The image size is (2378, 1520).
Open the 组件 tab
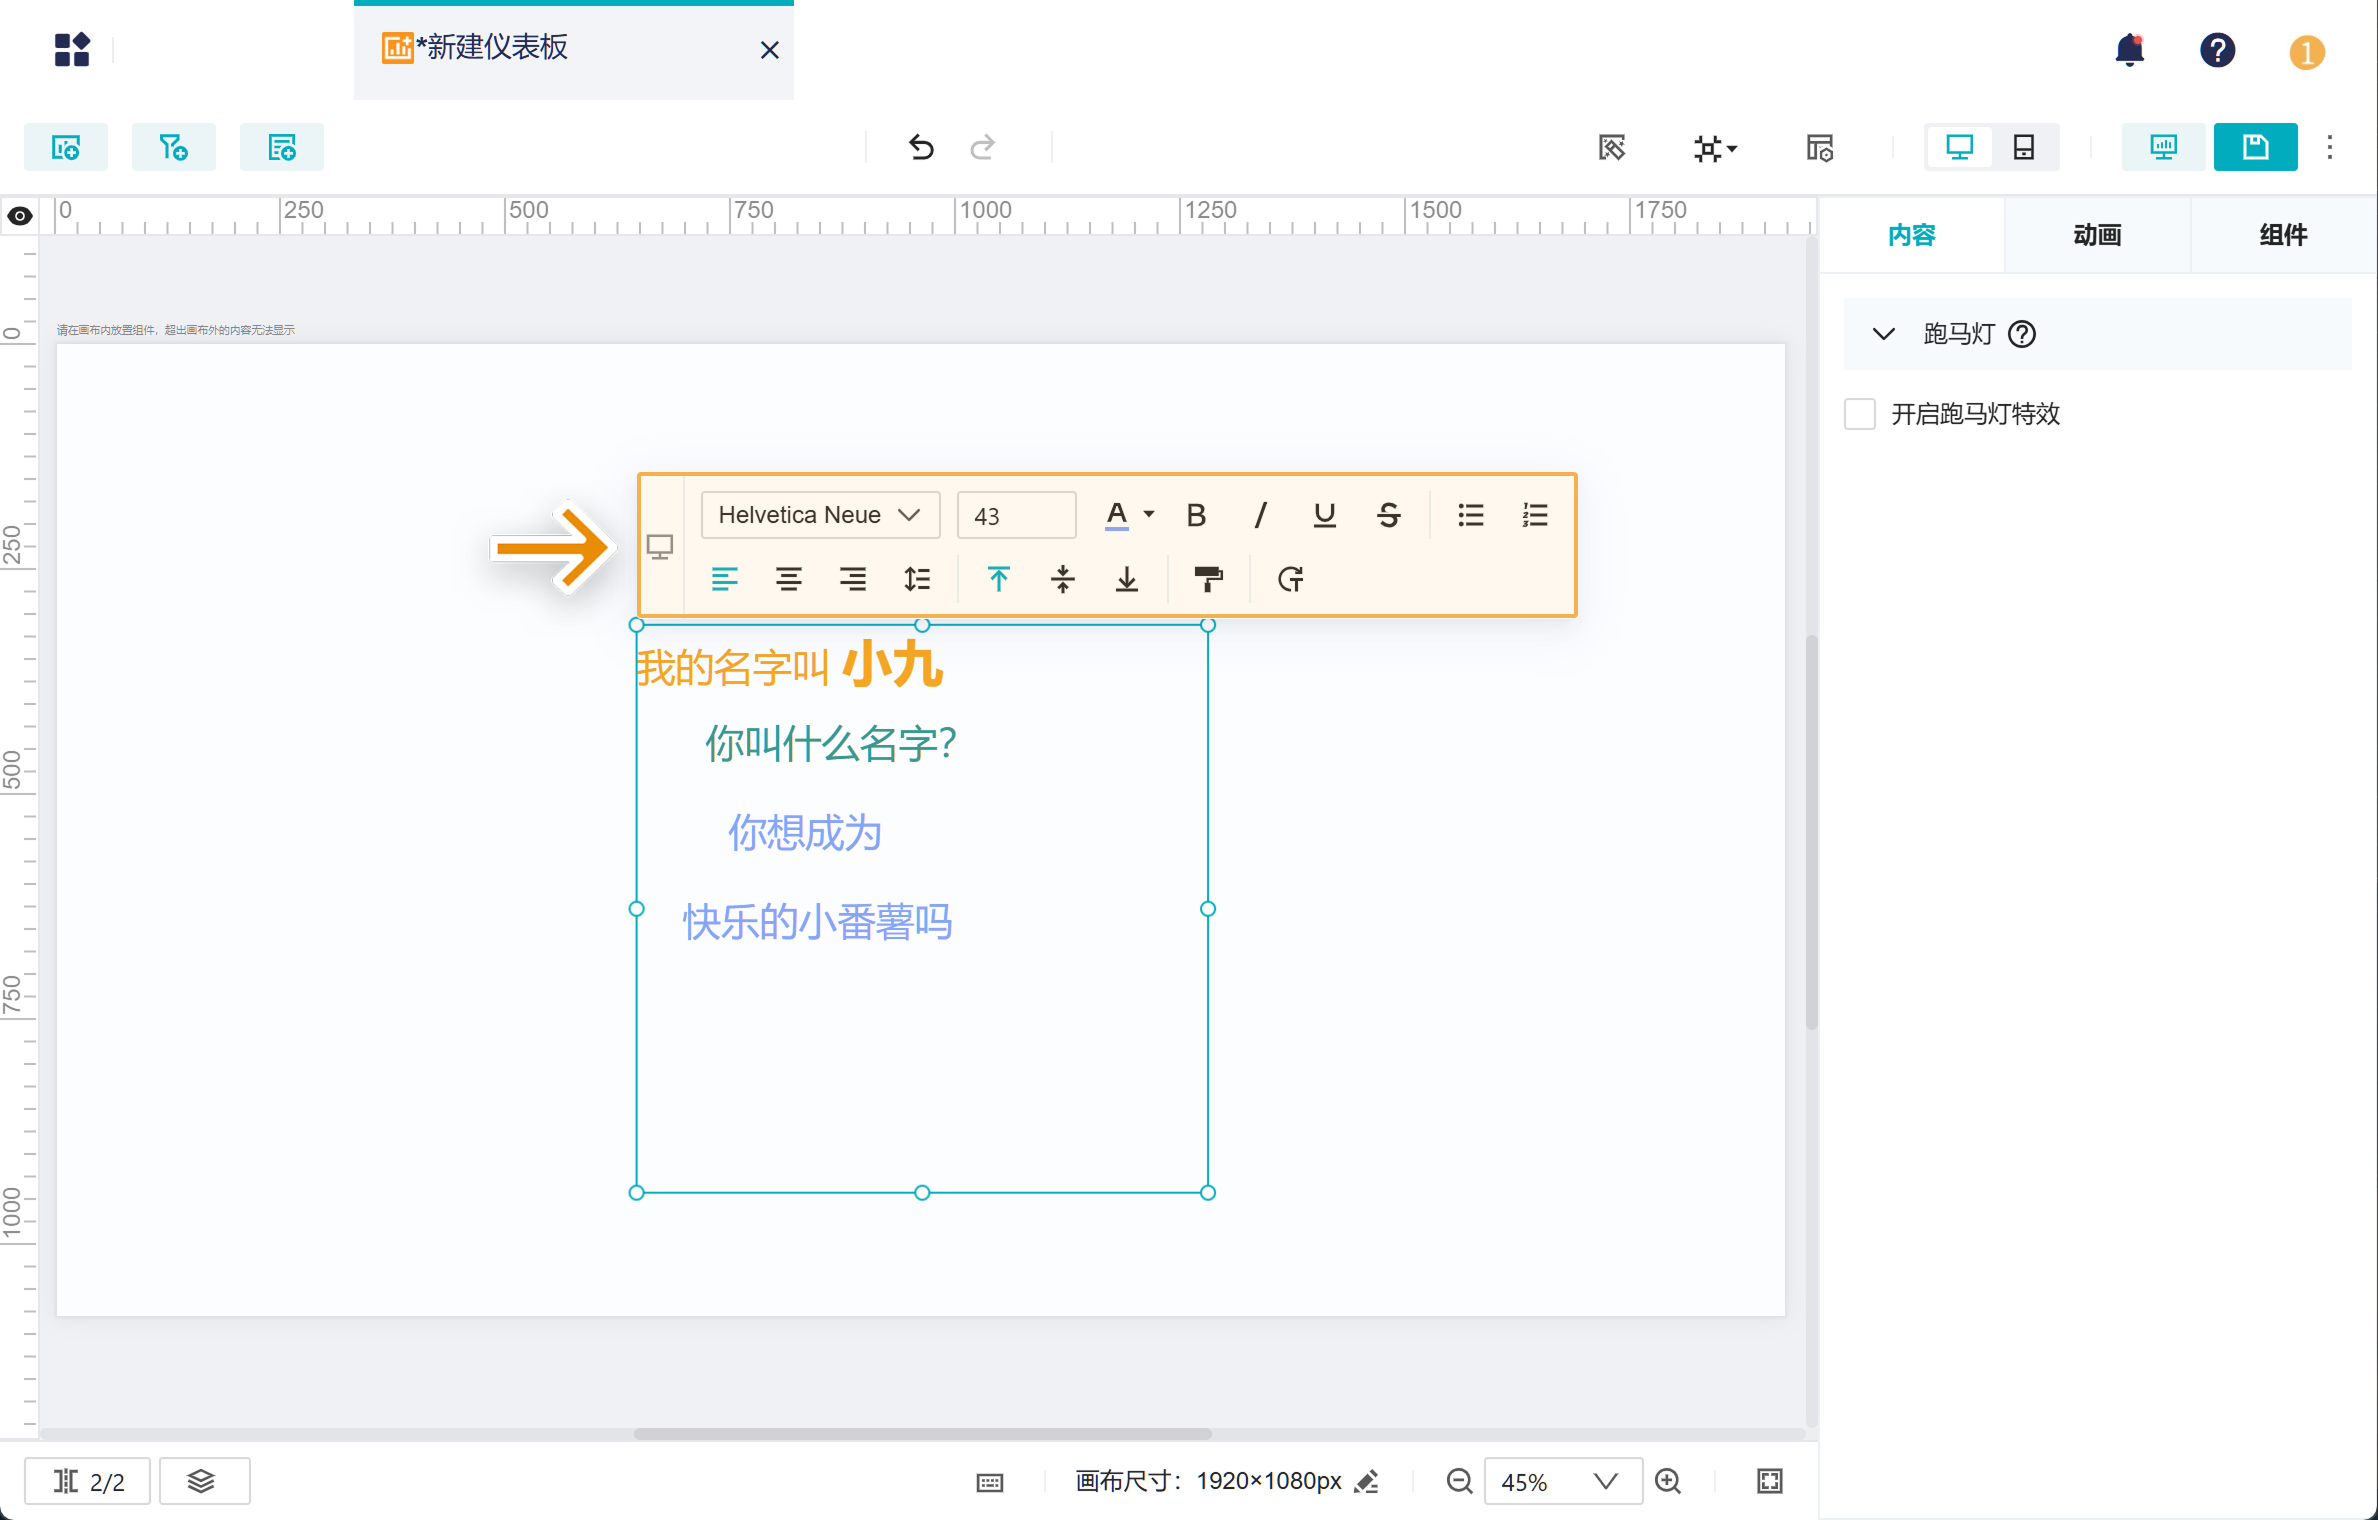point(2283,235)
